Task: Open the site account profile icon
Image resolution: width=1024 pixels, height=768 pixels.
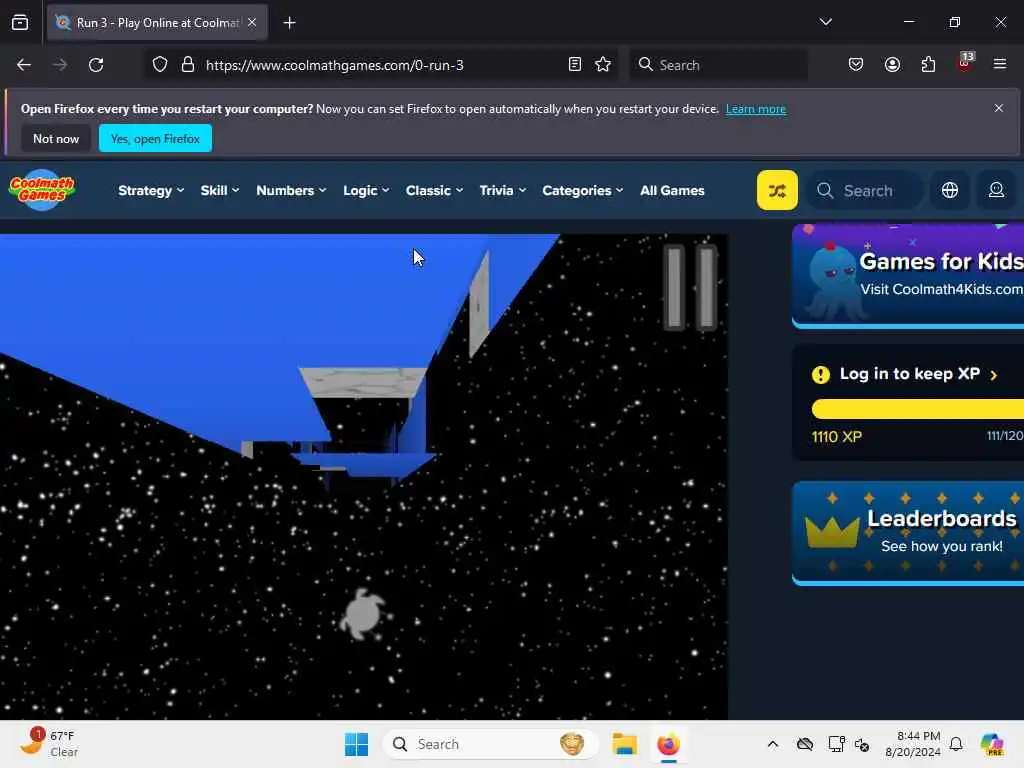Action: 996,190
